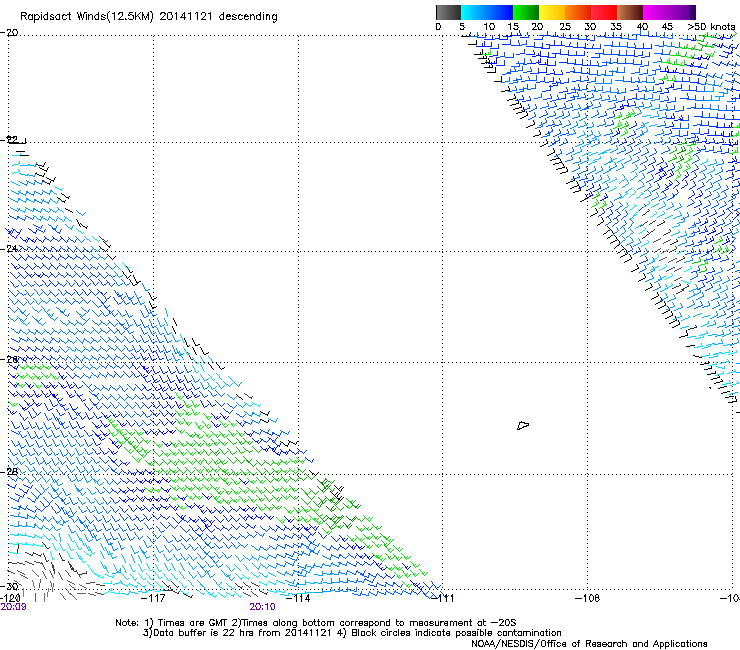Click the small island outline on the map
Viewport: 740px width, 650px height.
coord(523,425)
